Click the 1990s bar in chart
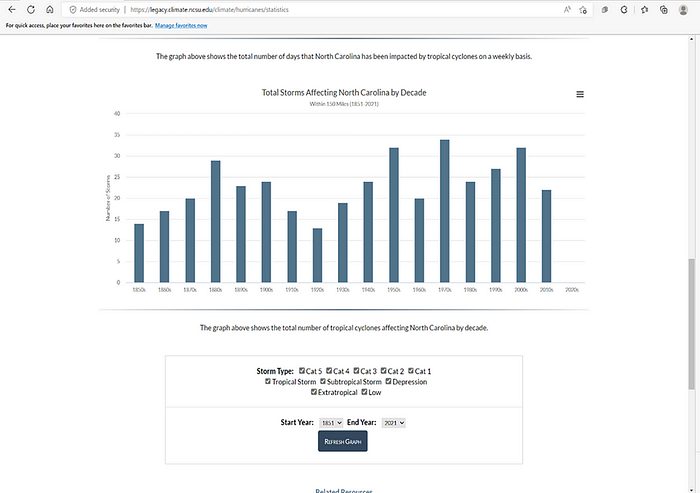 tap(496, 226)
